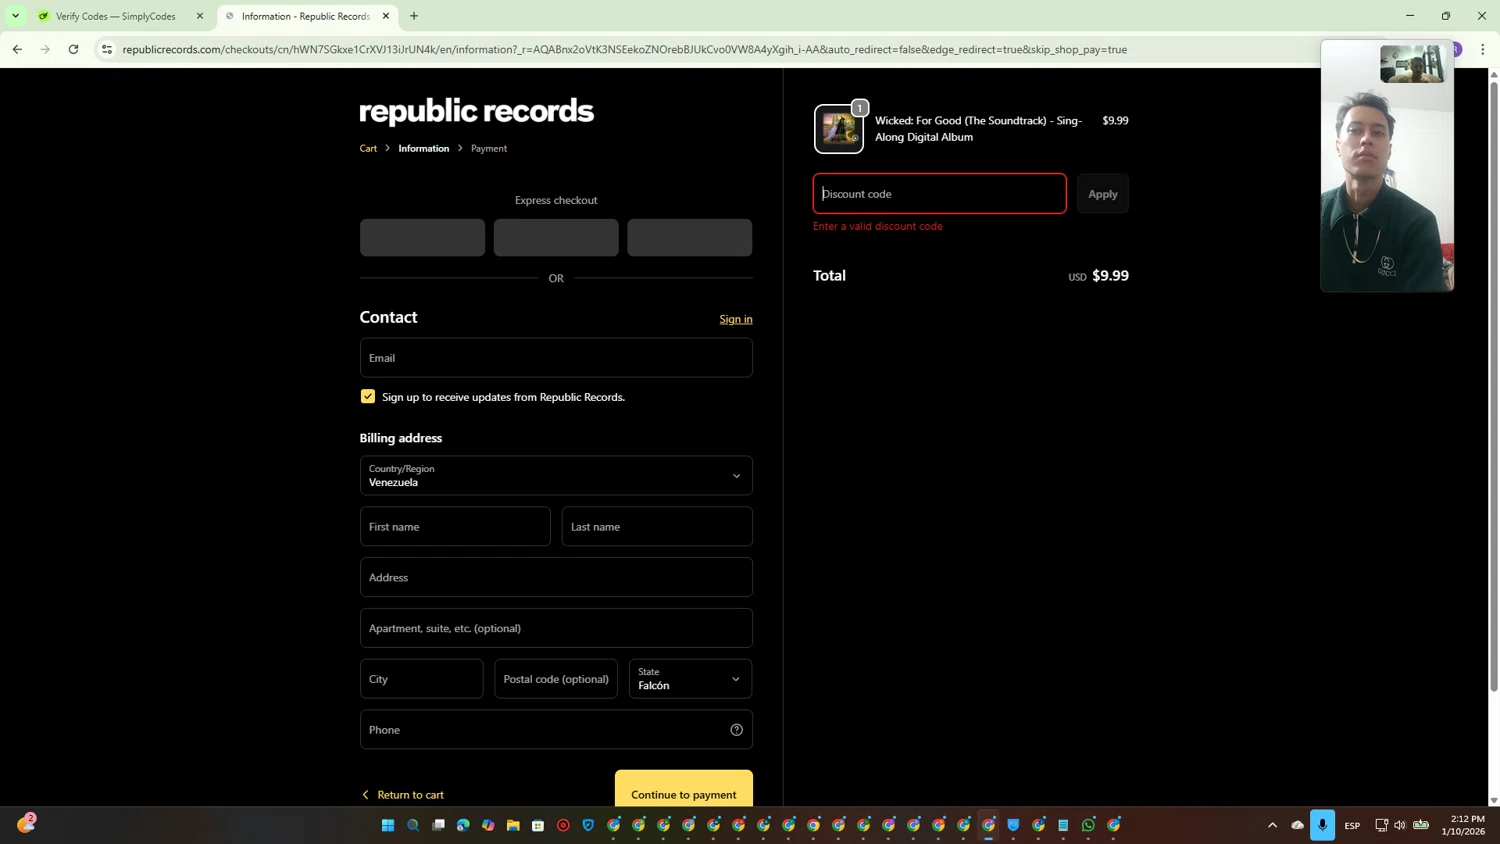This screenshot has height=844, width=1500.
Task: Click the middle express checkout button
Action: (x=556, y=238)
